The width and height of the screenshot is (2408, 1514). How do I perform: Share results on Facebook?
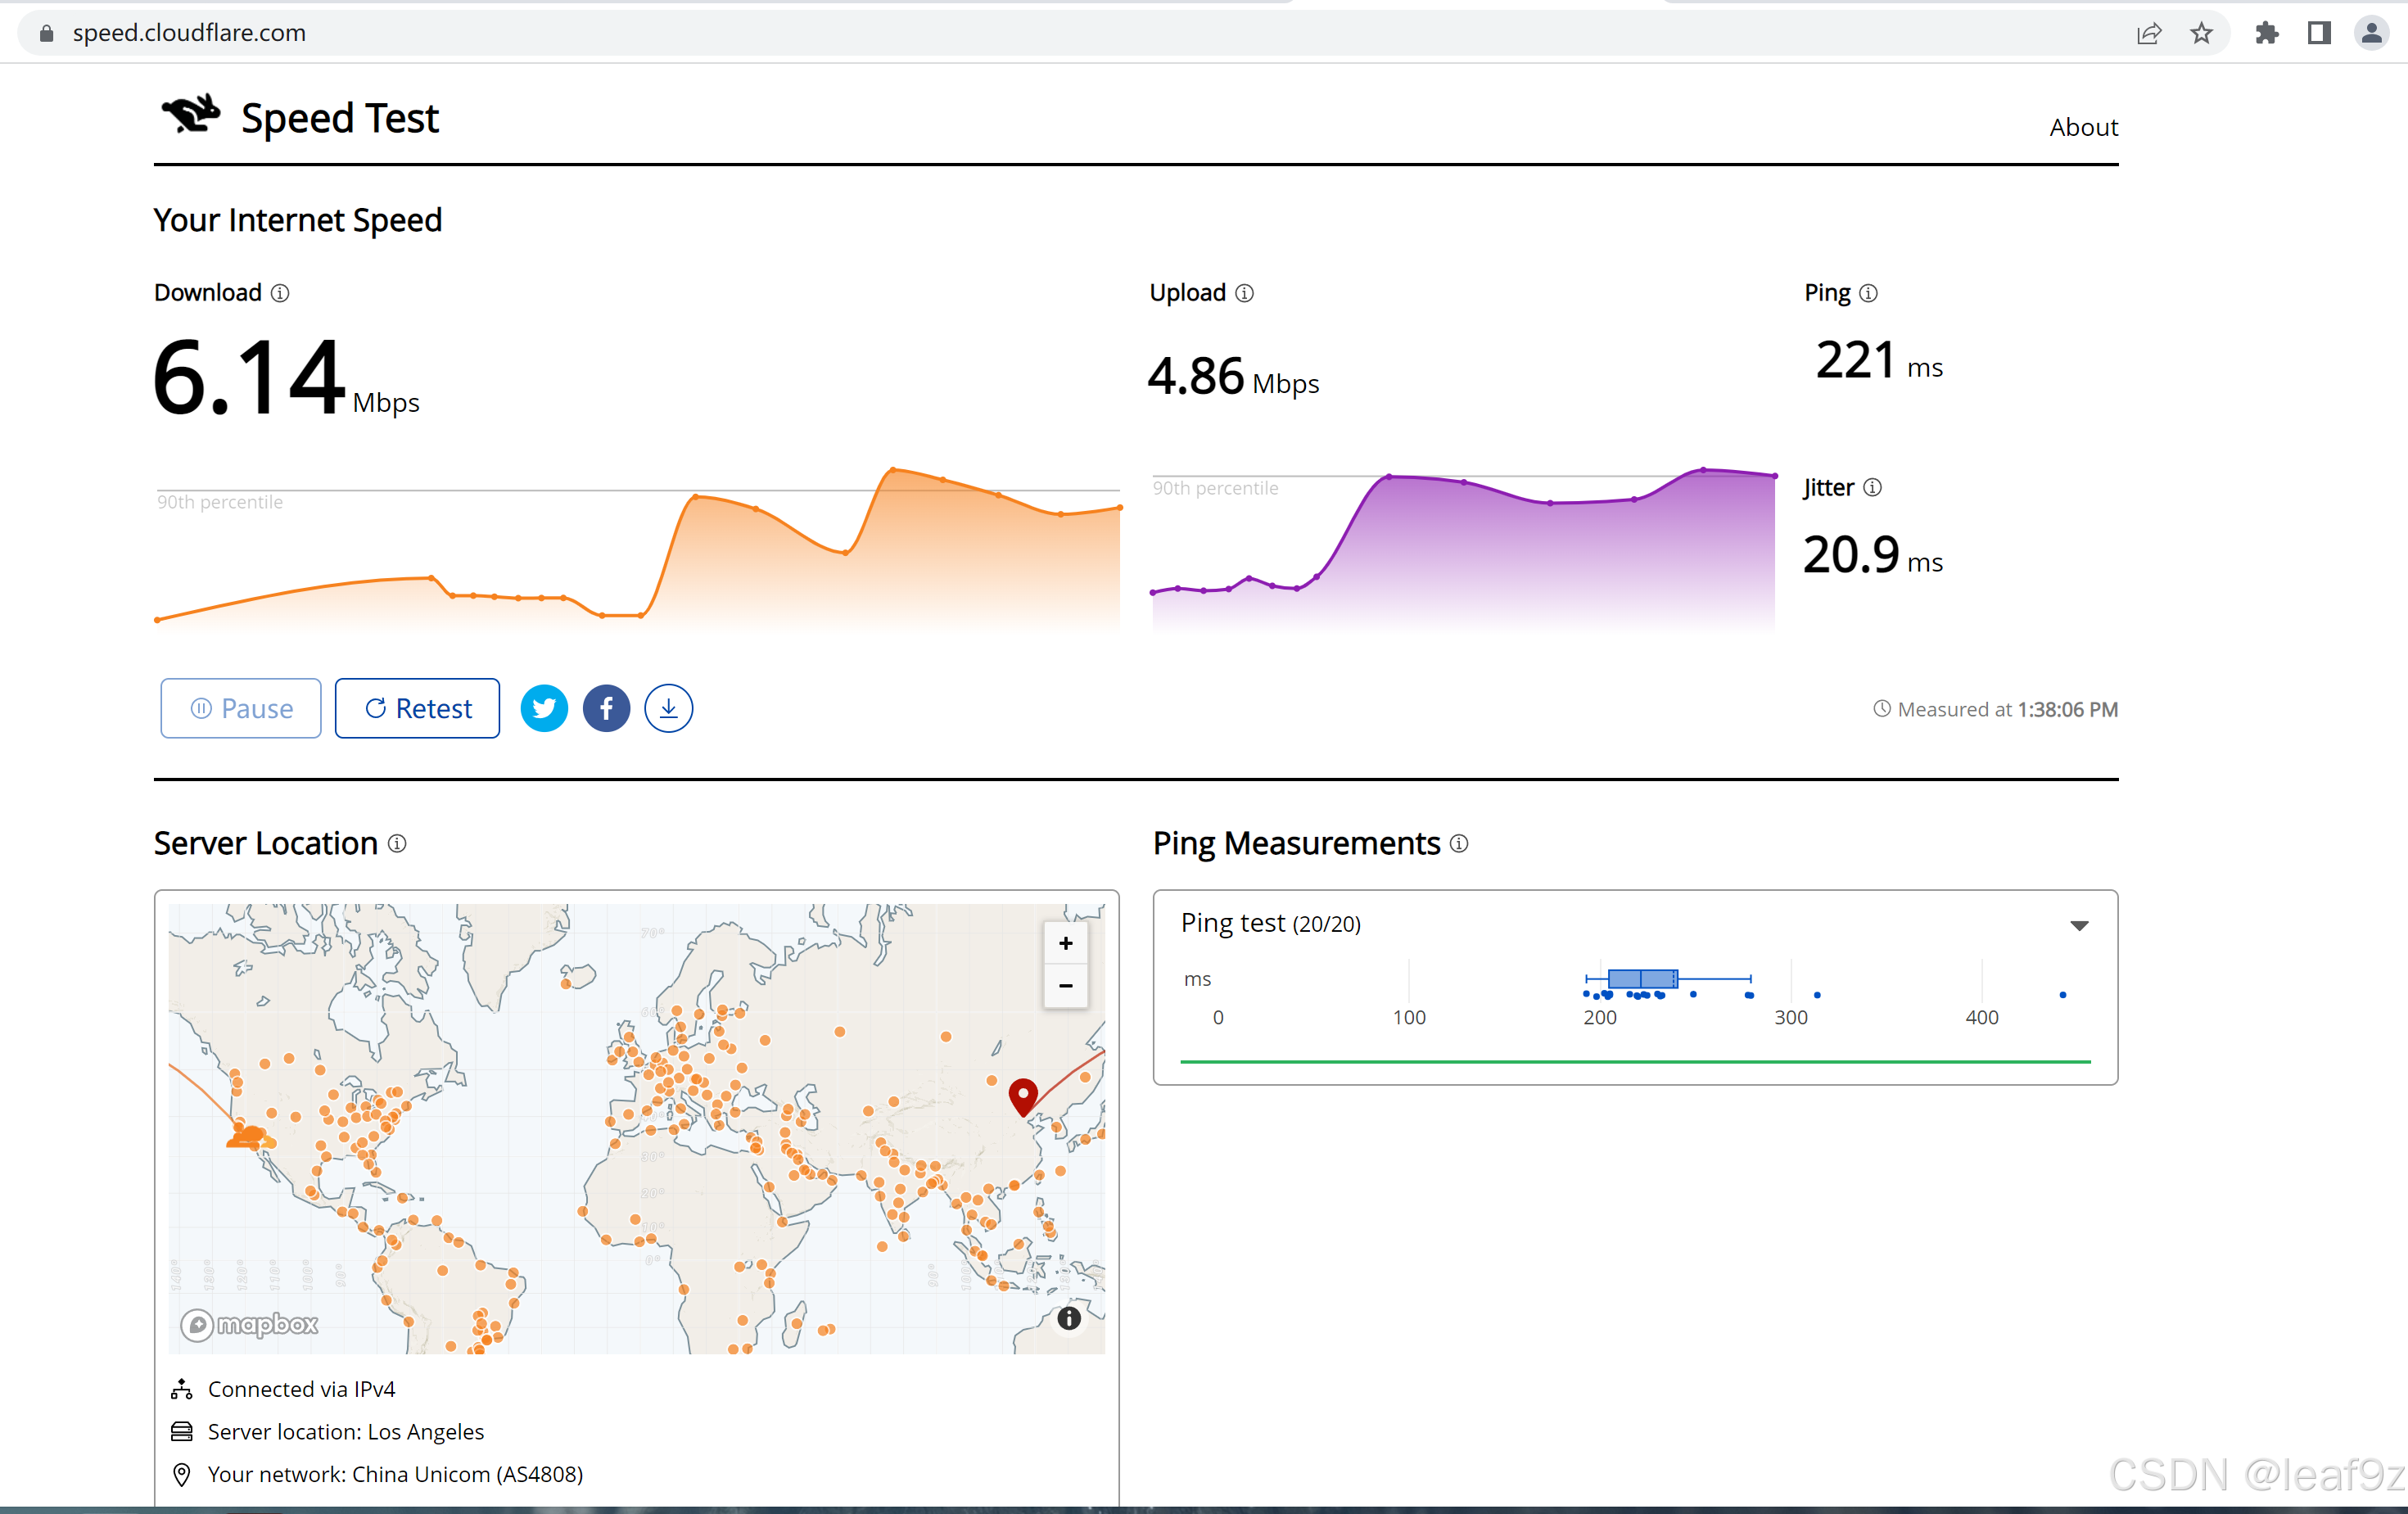click(606, 708)
